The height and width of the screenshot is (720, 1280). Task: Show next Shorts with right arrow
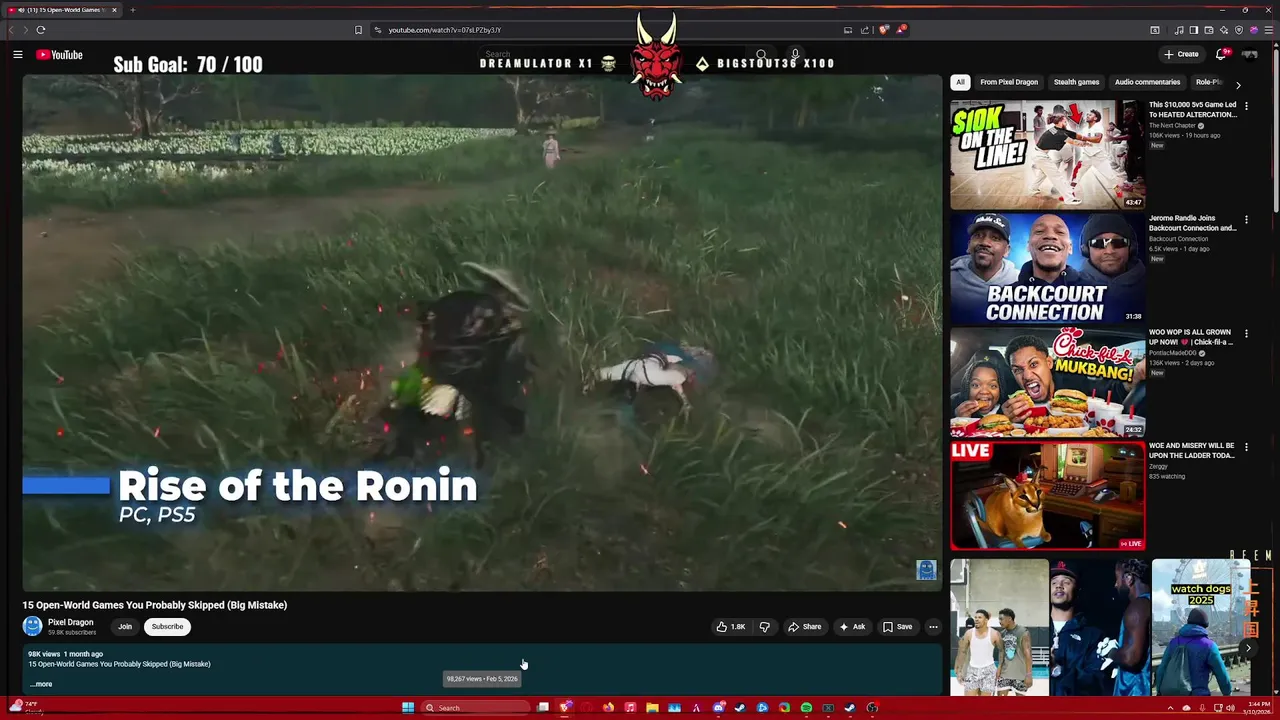point(1248,648)
